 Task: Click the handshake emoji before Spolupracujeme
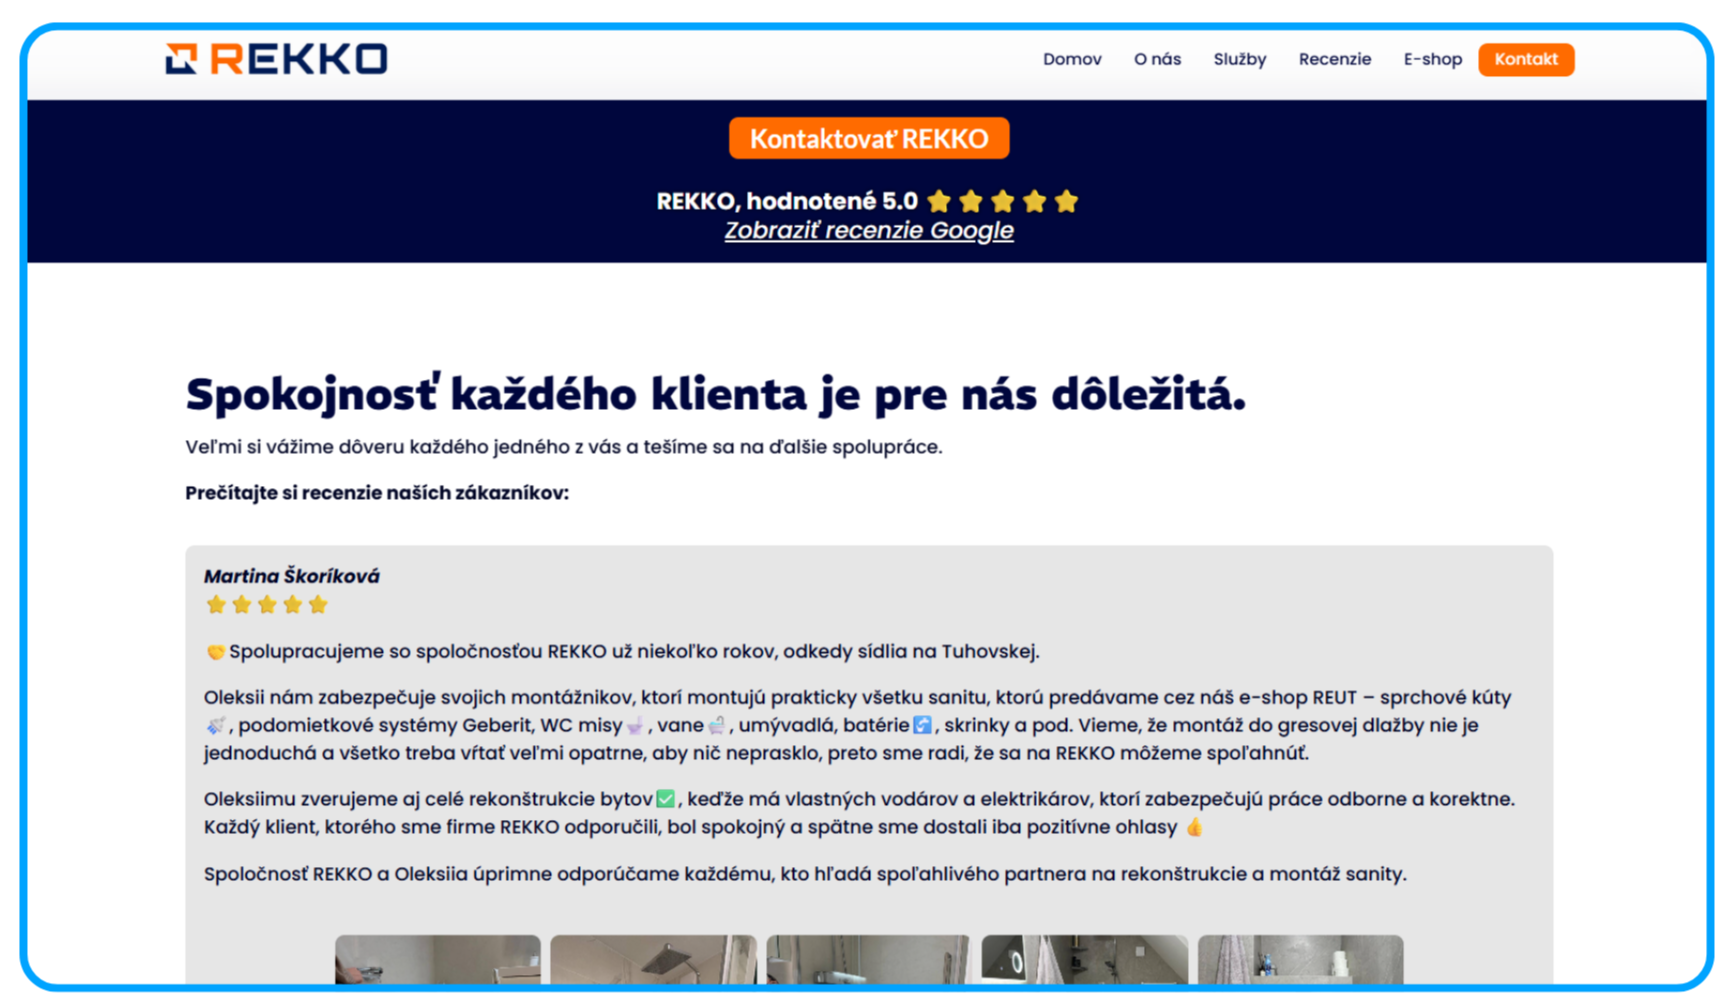[215, 652]
